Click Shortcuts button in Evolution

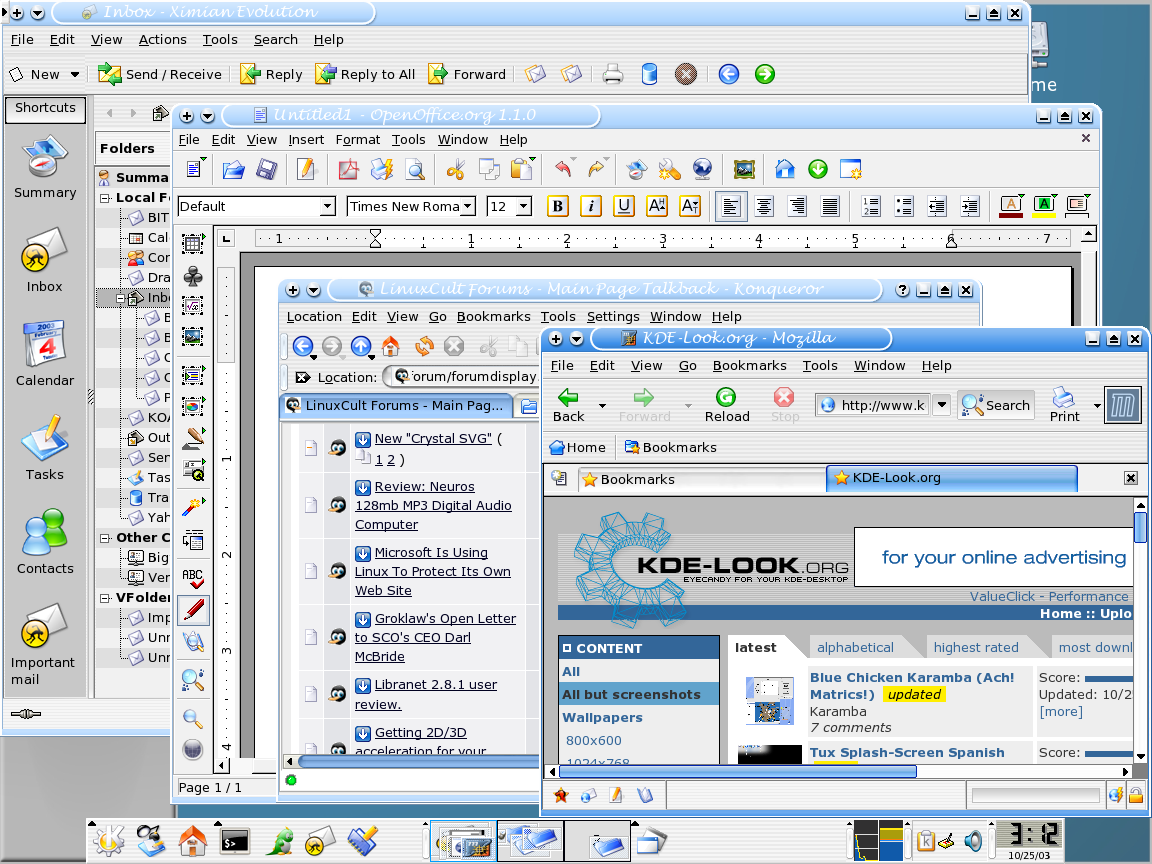(45, 108)
